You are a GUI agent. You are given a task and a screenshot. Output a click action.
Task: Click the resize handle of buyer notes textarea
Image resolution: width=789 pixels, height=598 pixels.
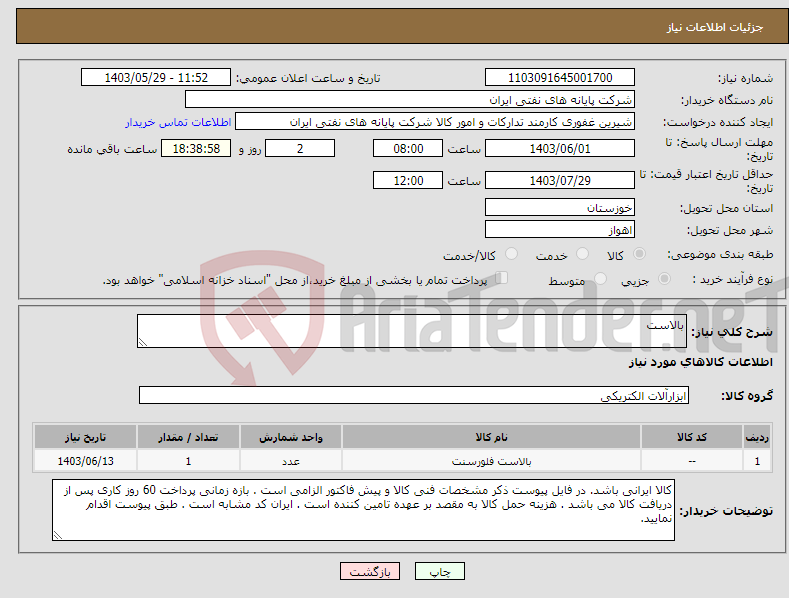click(58, 535)
